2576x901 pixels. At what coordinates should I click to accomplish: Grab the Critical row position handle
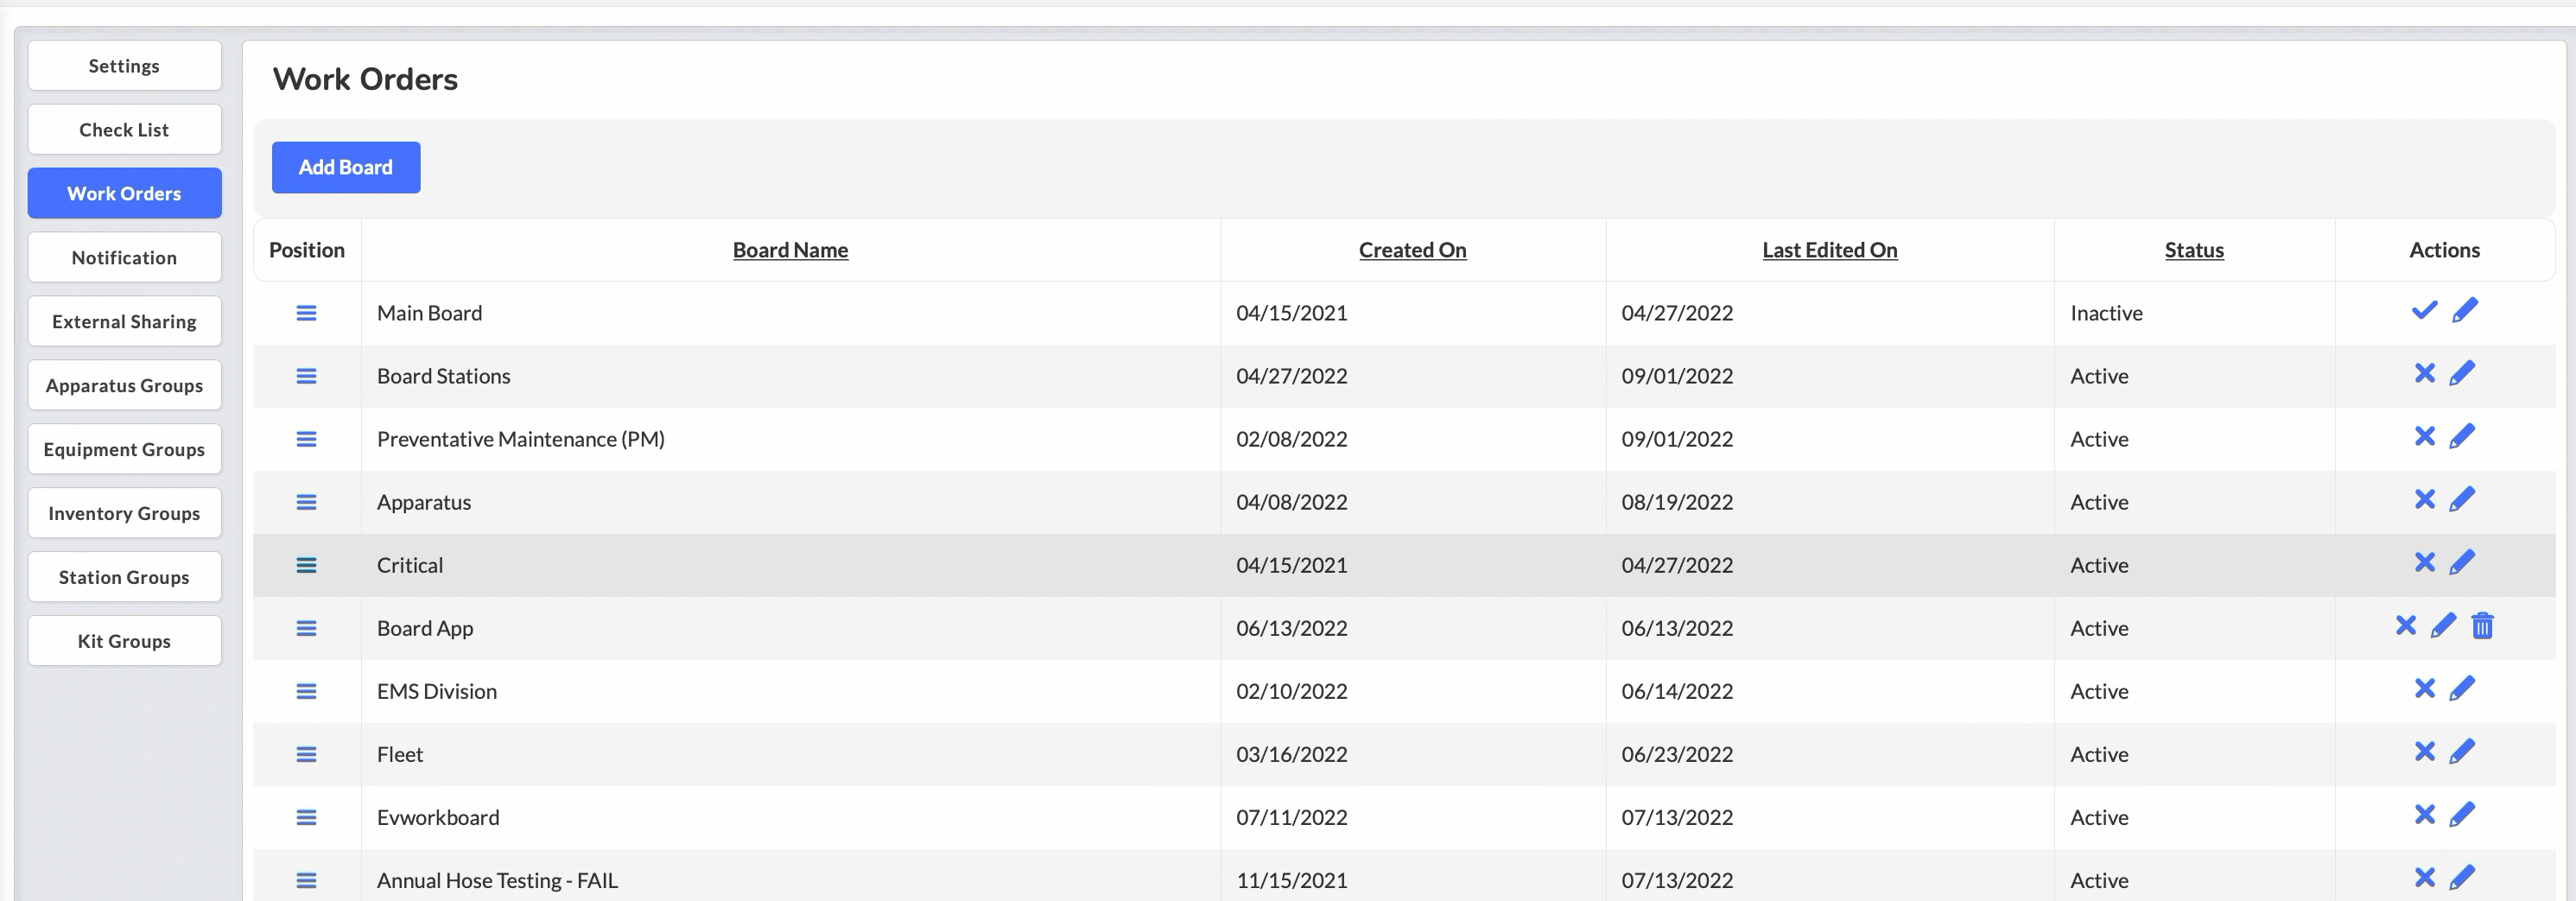(x=306, y=565)
